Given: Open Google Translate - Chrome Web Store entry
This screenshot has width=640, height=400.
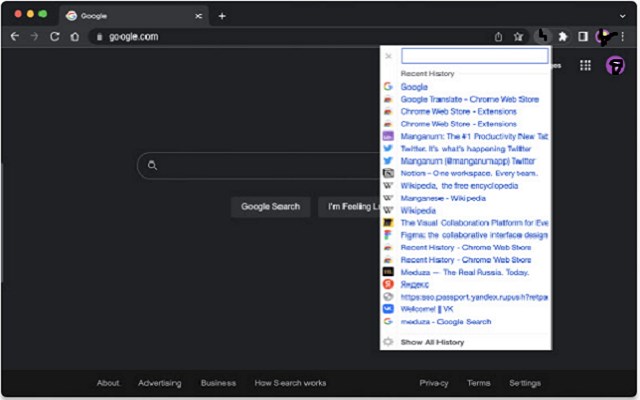Looking at the screenshot, I should tap(469, 99).
